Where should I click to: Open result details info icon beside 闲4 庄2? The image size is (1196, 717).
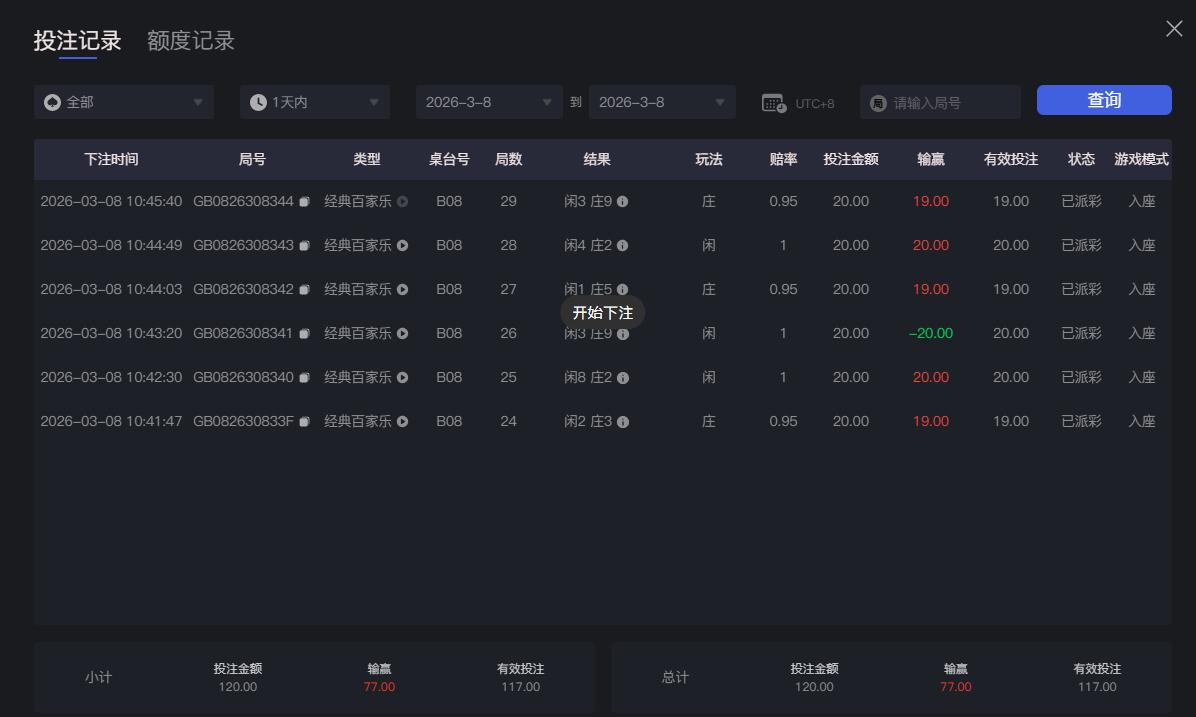click(621, 245)
